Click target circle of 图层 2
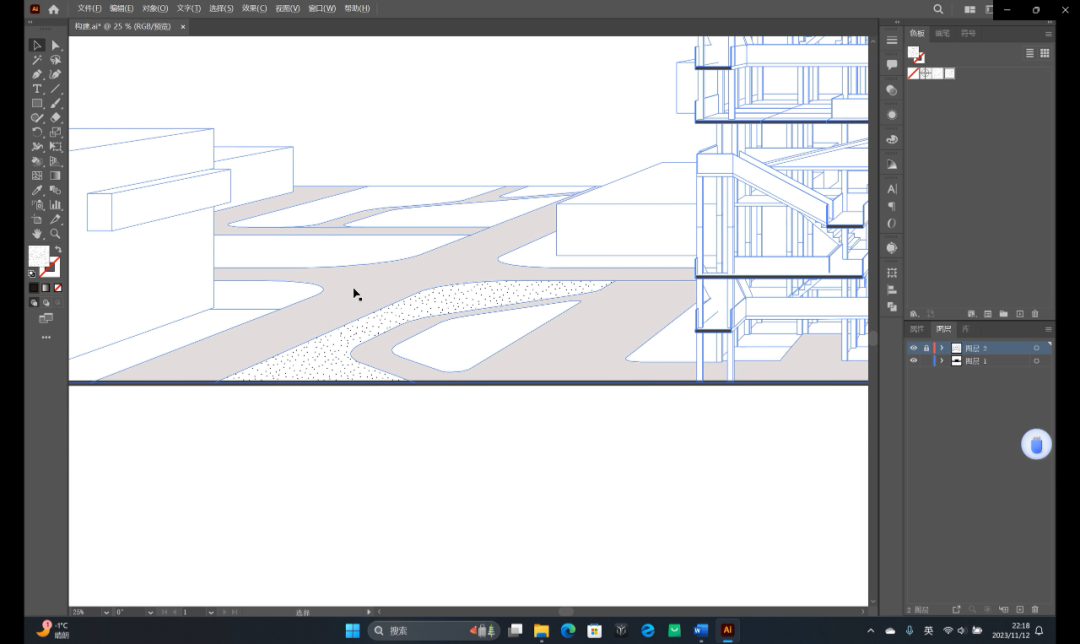 (1036, 348)
